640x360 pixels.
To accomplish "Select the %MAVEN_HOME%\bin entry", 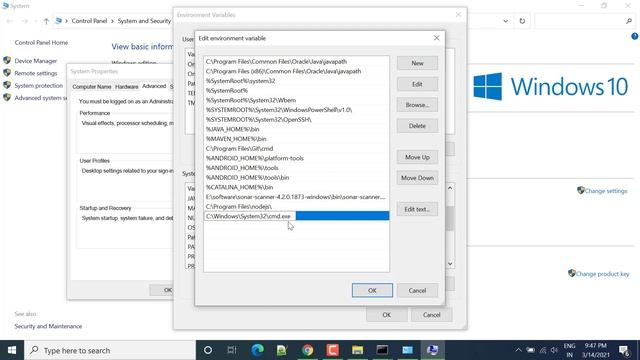I will click(x=296, y=139).
